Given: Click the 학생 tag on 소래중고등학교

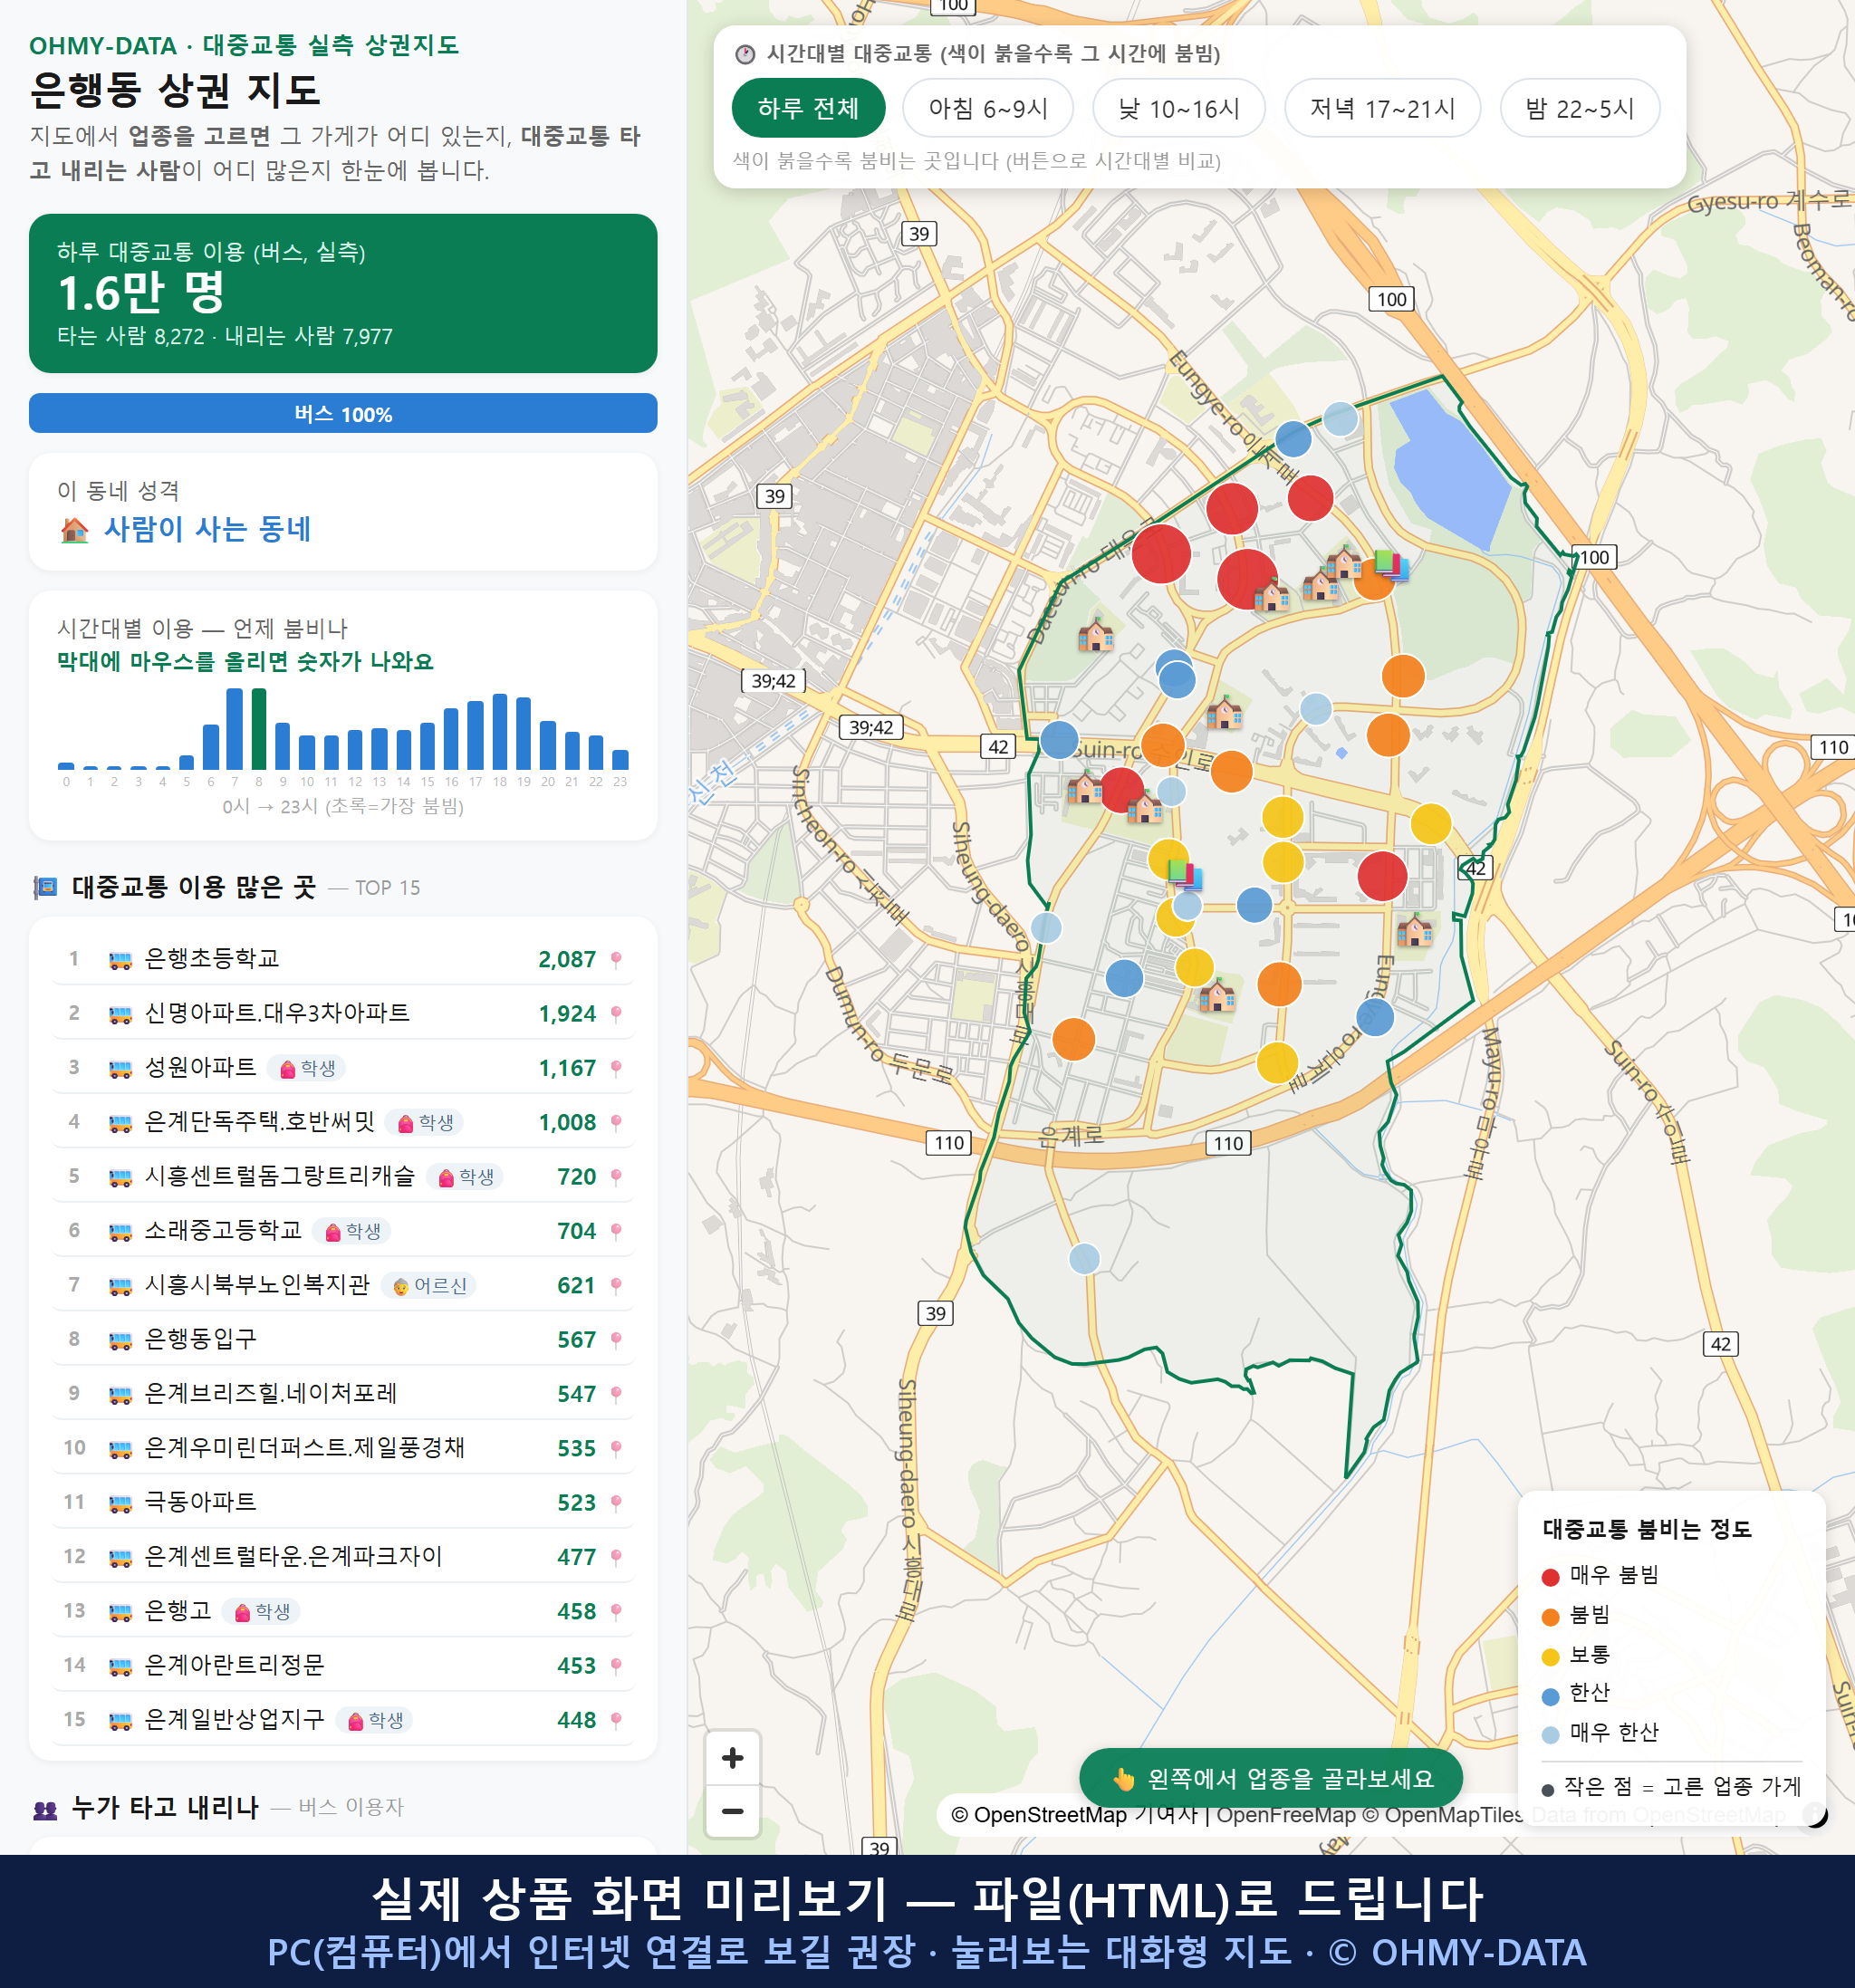Looking at the screenshot, I should [352, 1231].
